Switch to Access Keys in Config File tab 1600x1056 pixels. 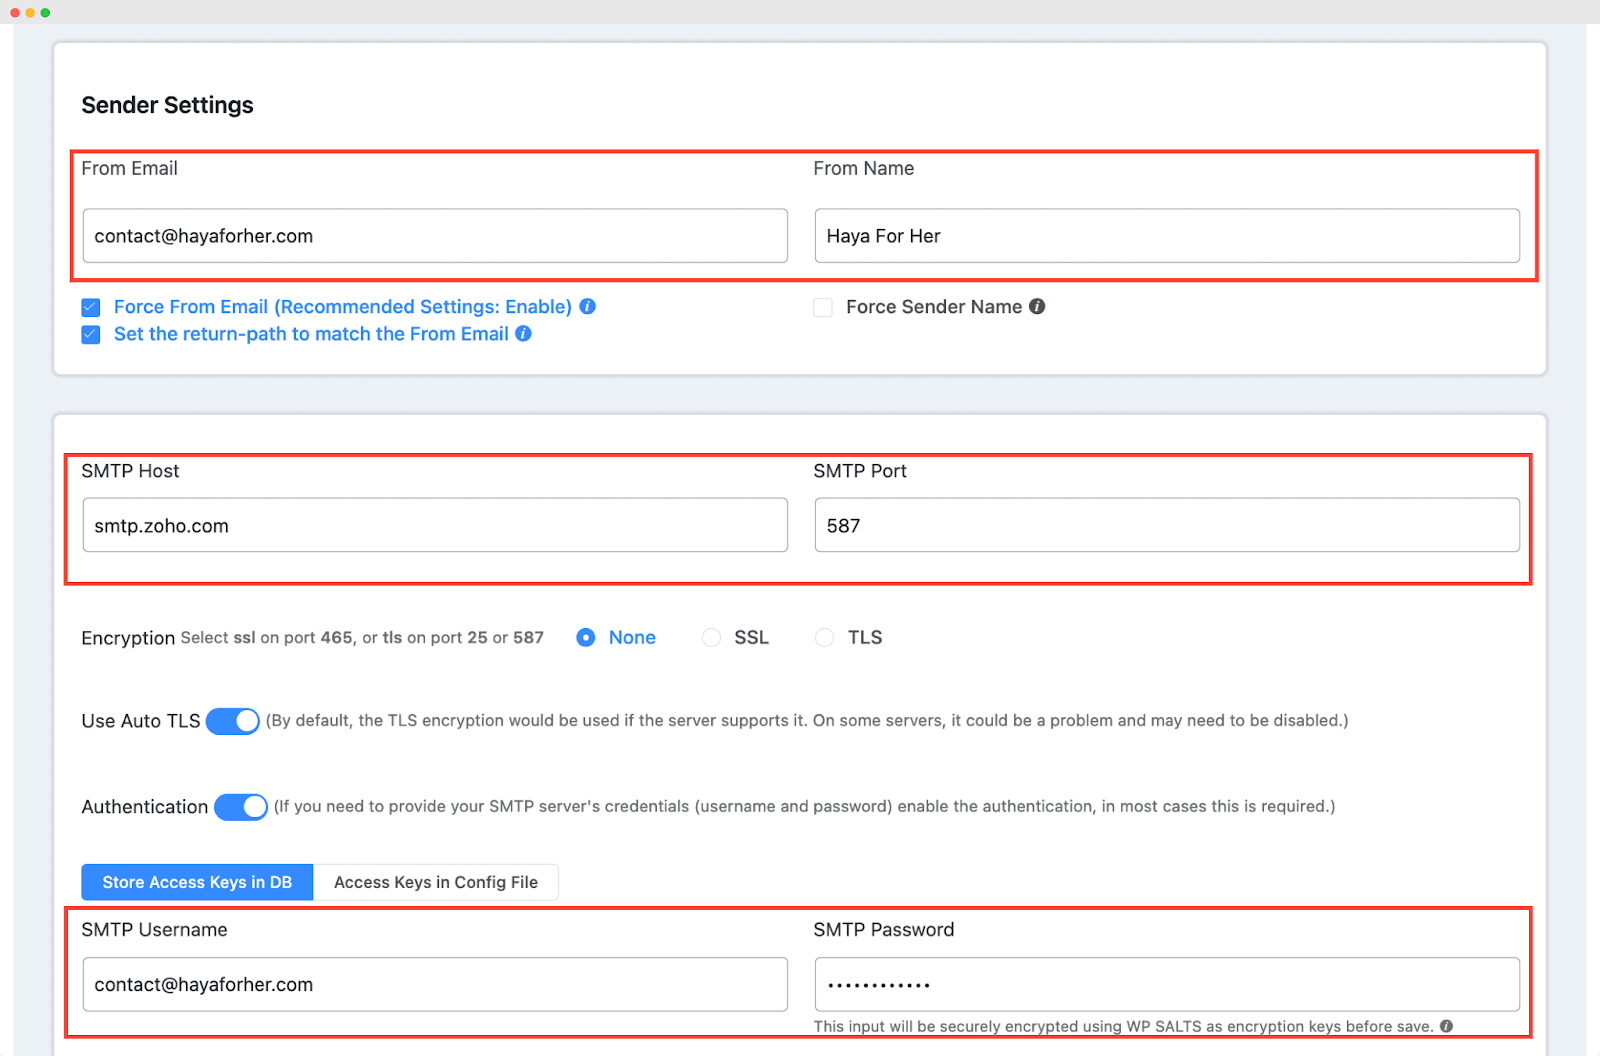(x=436, y=882)
